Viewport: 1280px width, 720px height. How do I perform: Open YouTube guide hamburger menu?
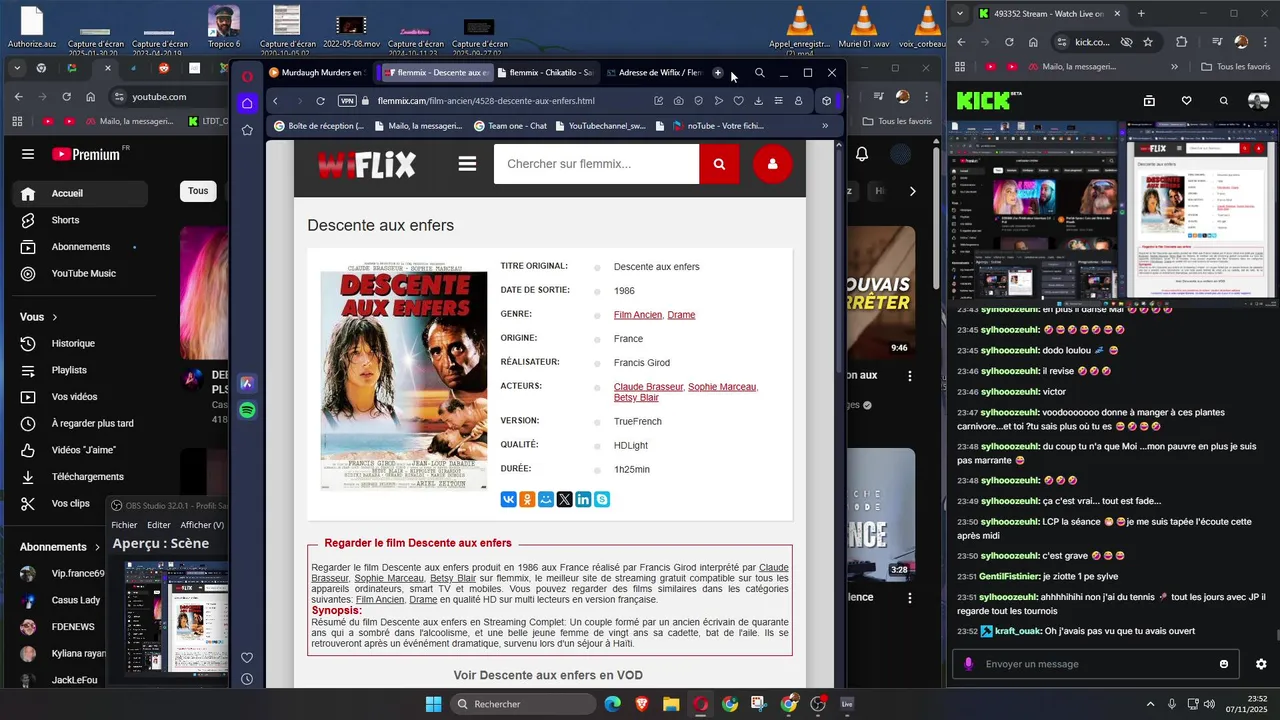(28, 154)
